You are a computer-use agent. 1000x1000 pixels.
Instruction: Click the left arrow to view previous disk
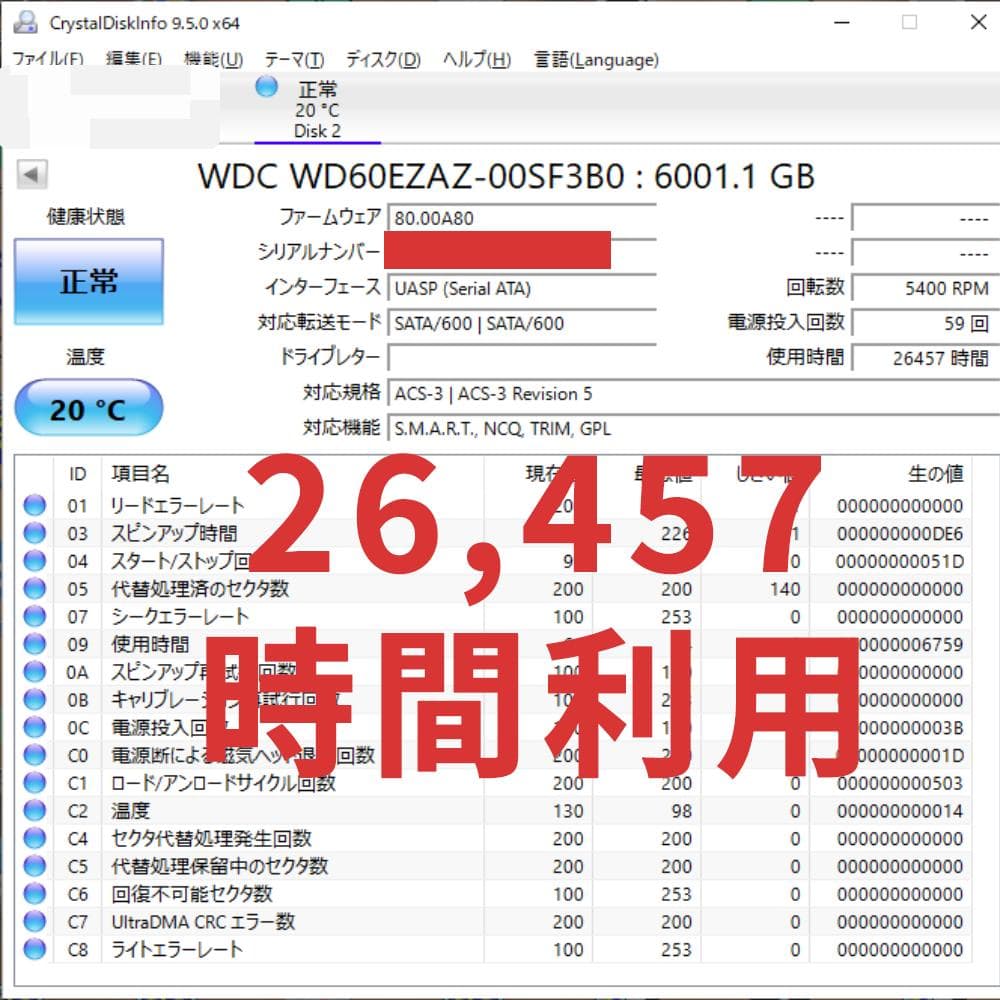(34, 173)
